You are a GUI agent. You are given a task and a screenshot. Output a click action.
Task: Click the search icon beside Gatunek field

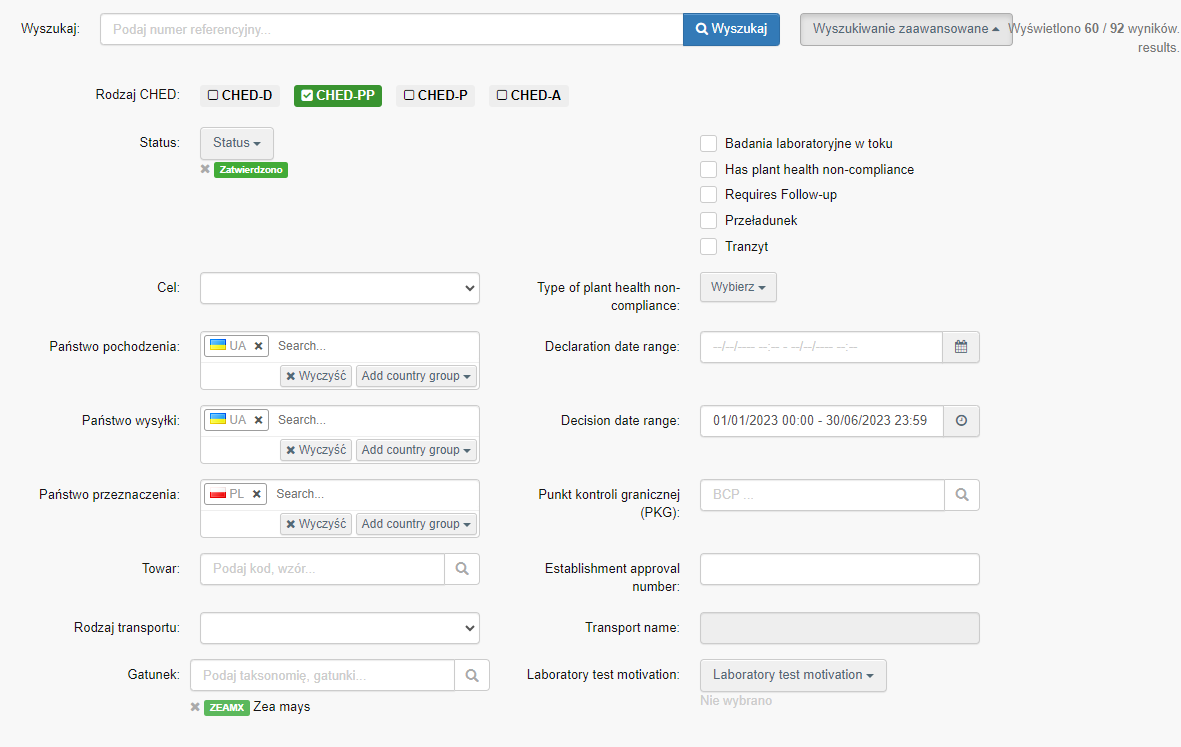coord(472,675)
